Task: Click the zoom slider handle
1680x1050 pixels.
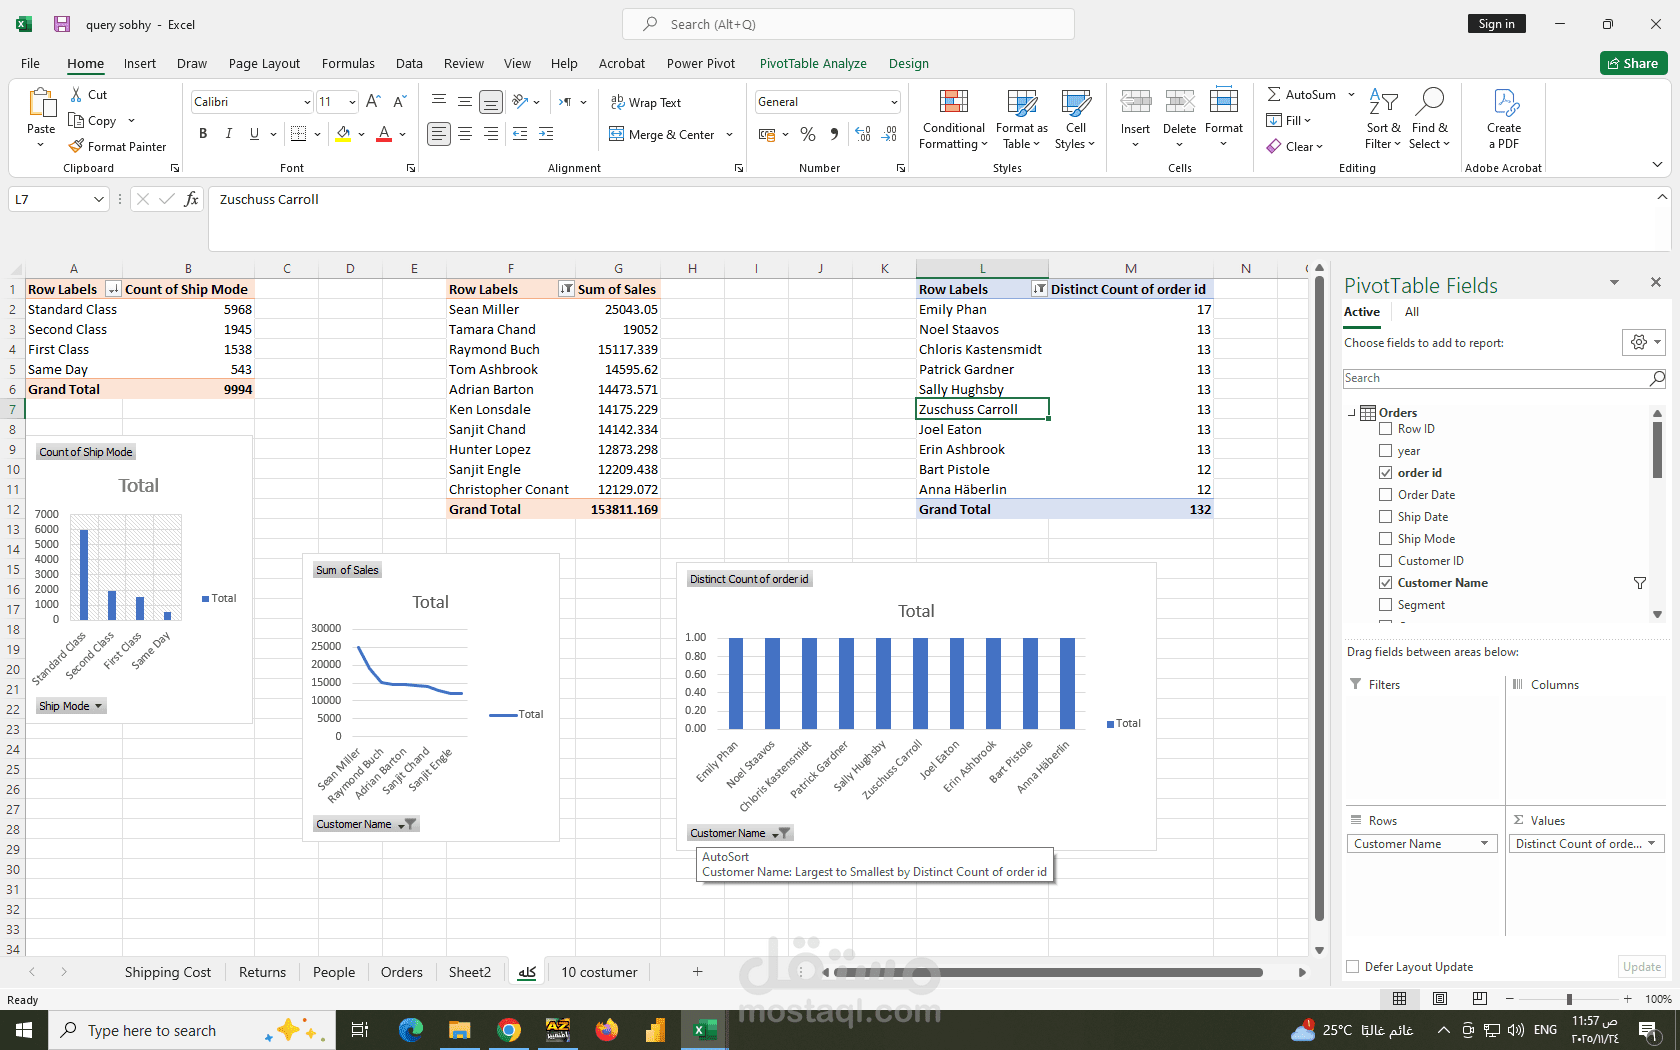Action: (1569, 999)
